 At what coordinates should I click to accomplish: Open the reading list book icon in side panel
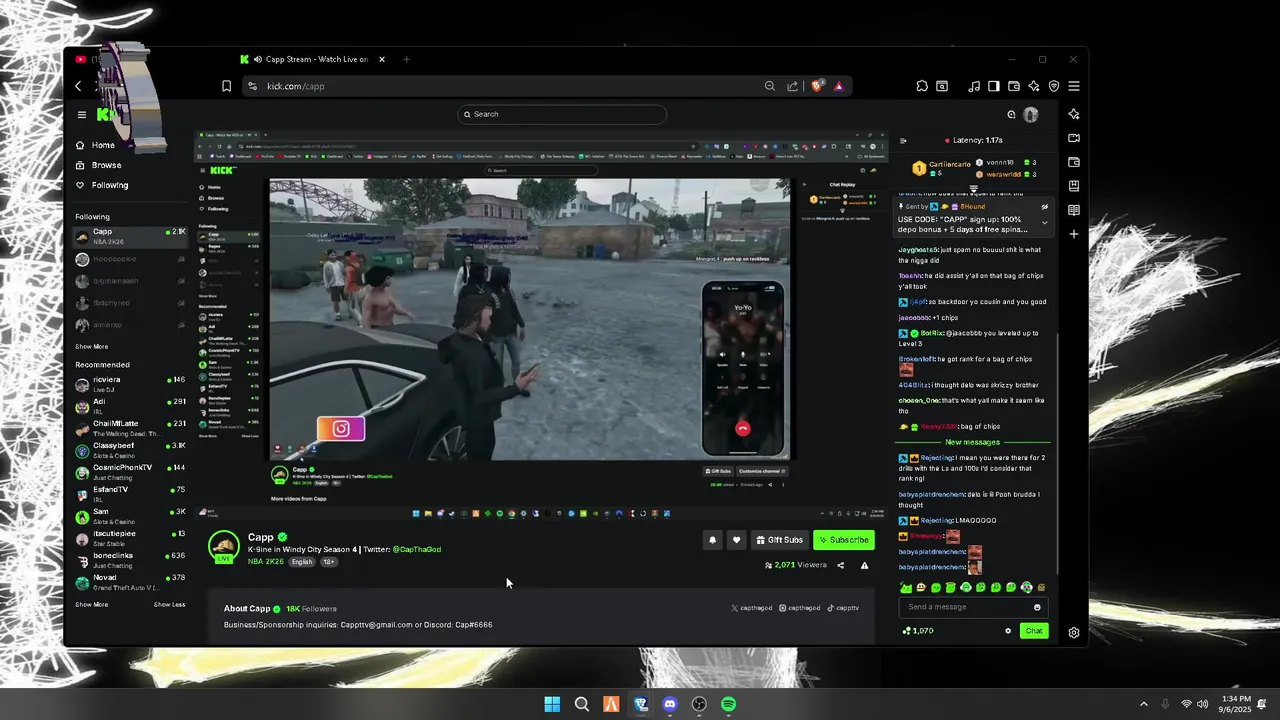click(1074, 210)
